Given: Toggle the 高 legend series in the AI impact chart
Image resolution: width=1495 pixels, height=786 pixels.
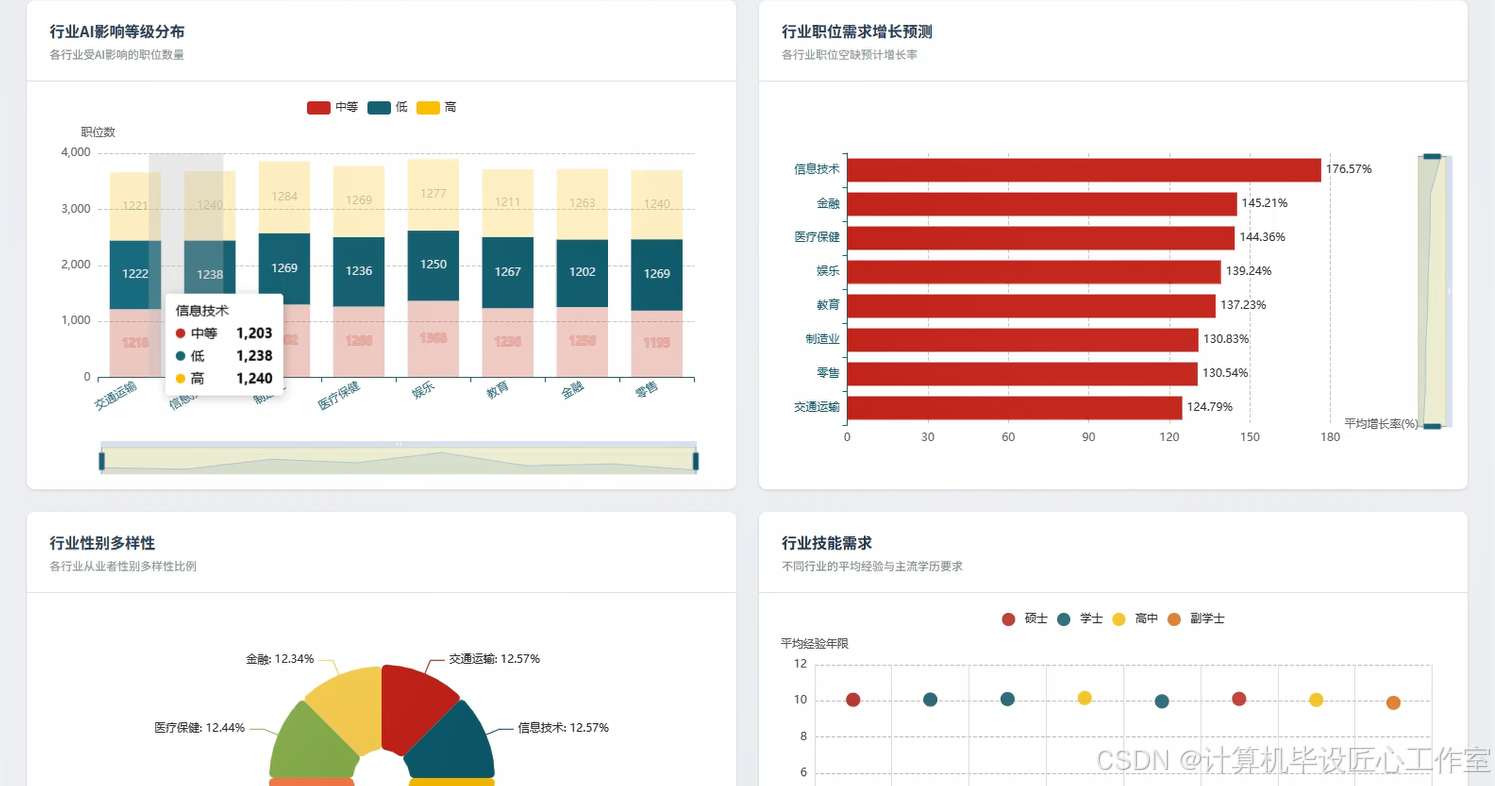Looking at the screenshot, I should pos(436,107).
